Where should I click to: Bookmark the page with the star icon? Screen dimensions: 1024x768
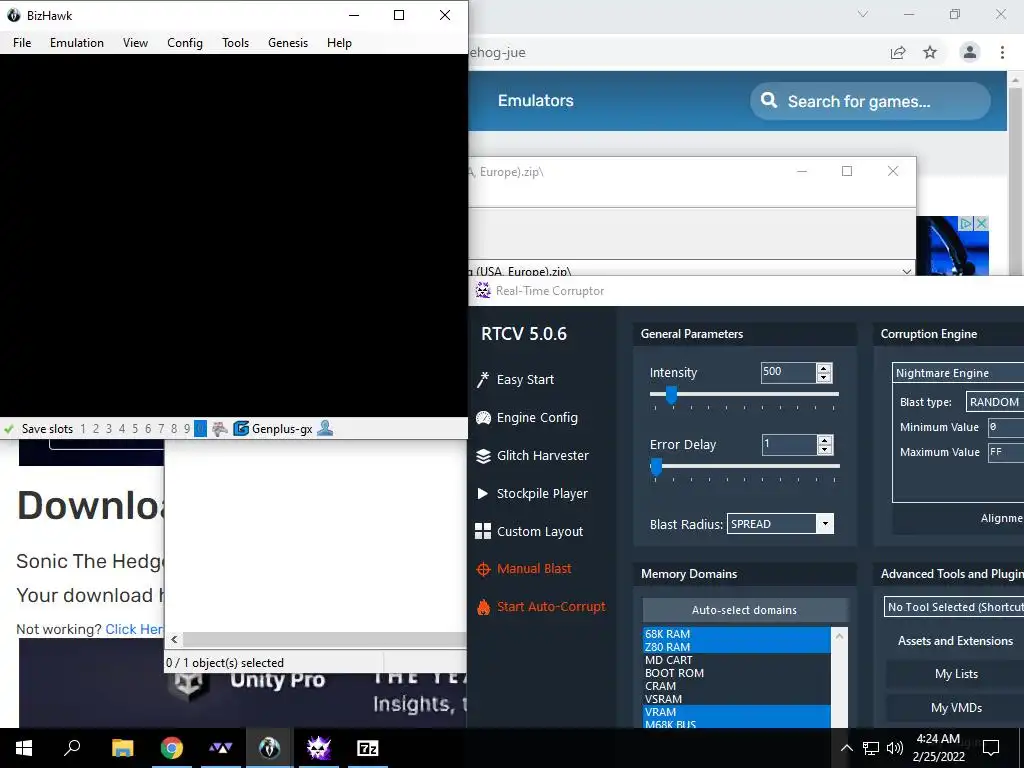pos(930,52)
